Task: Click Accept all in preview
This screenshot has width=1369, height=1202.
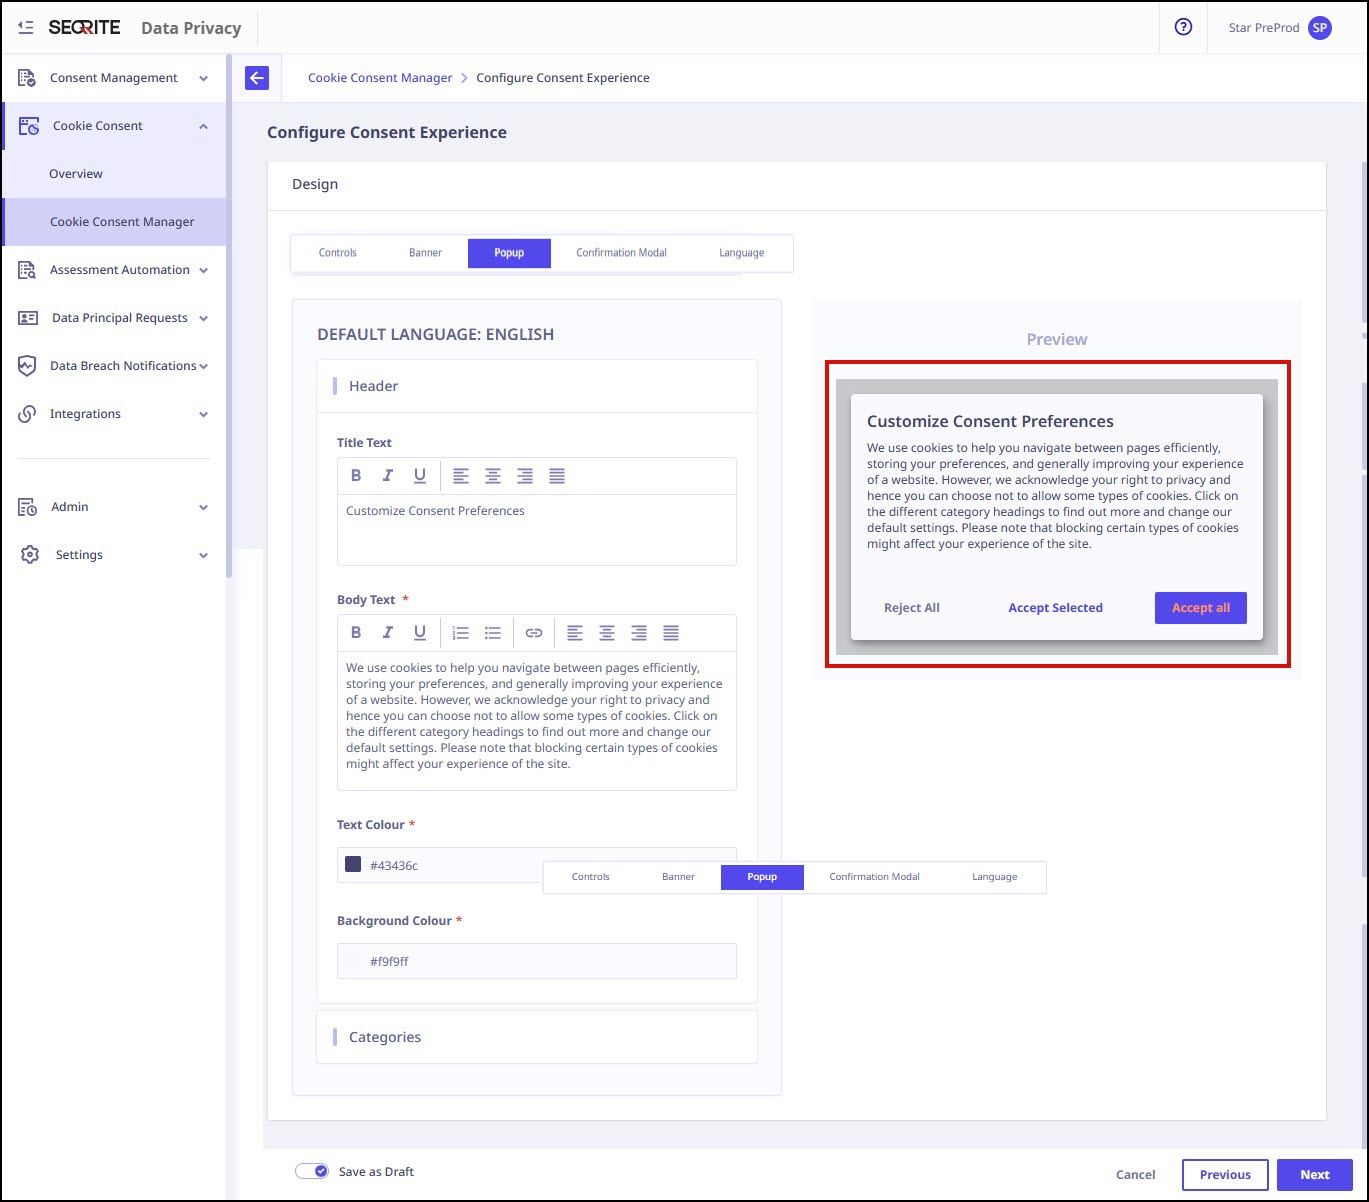Action: pyautogui.click(x=1201, y=608)
